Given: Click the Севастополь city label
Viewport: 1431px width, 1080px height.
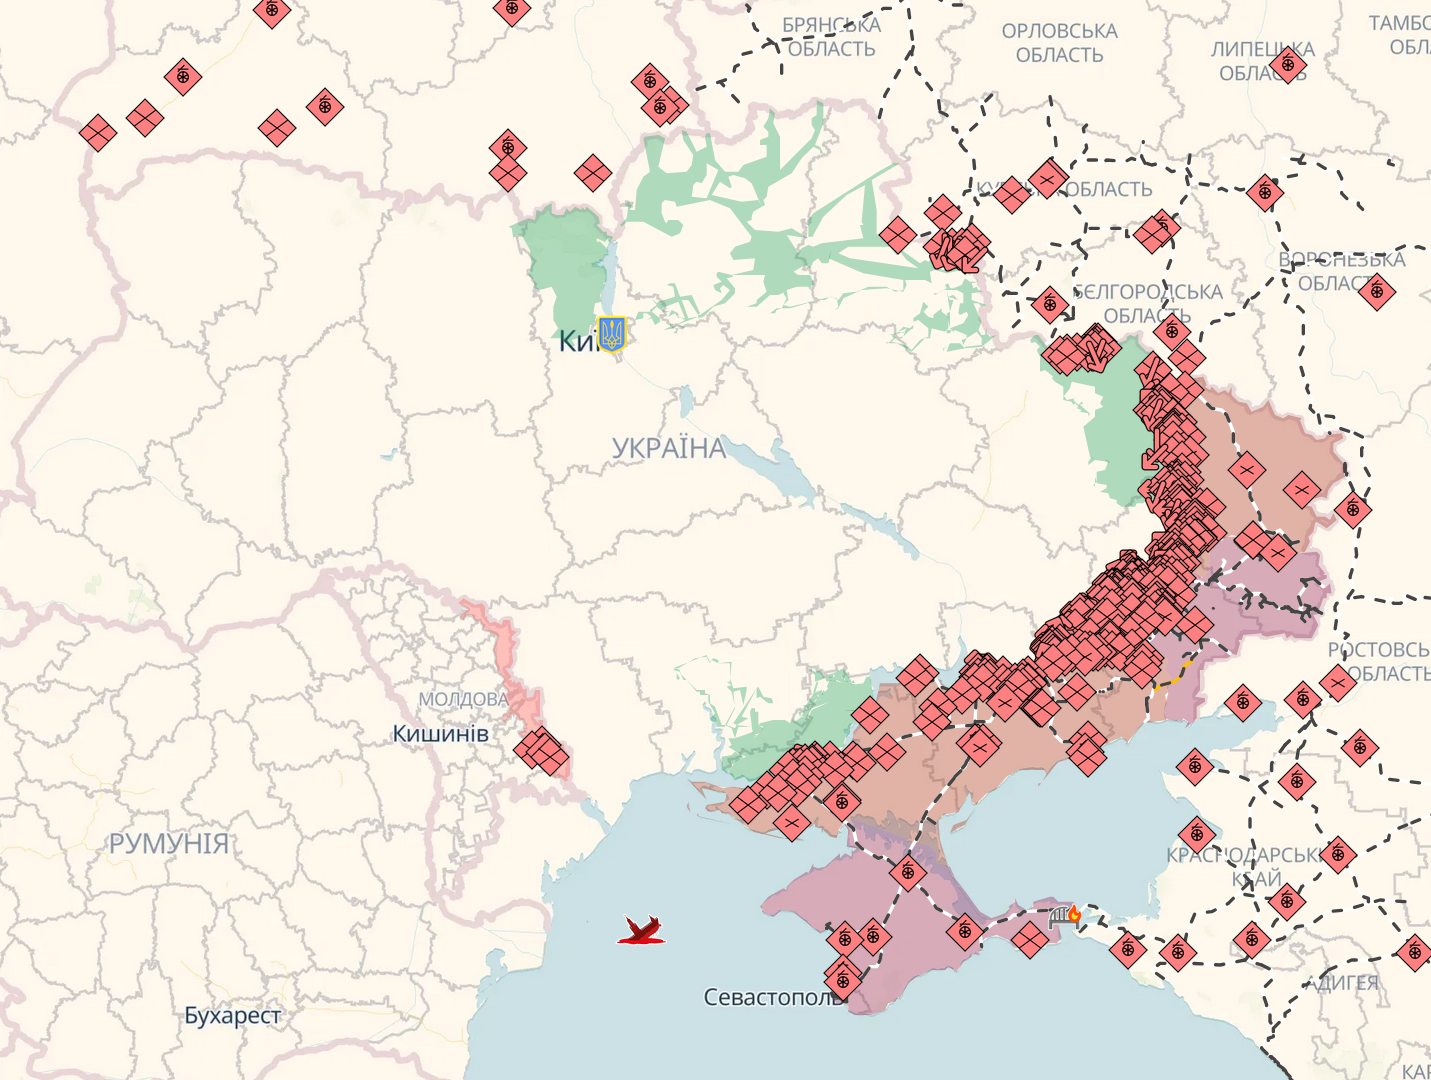Looking at the screenshot, I should point(770,997).
